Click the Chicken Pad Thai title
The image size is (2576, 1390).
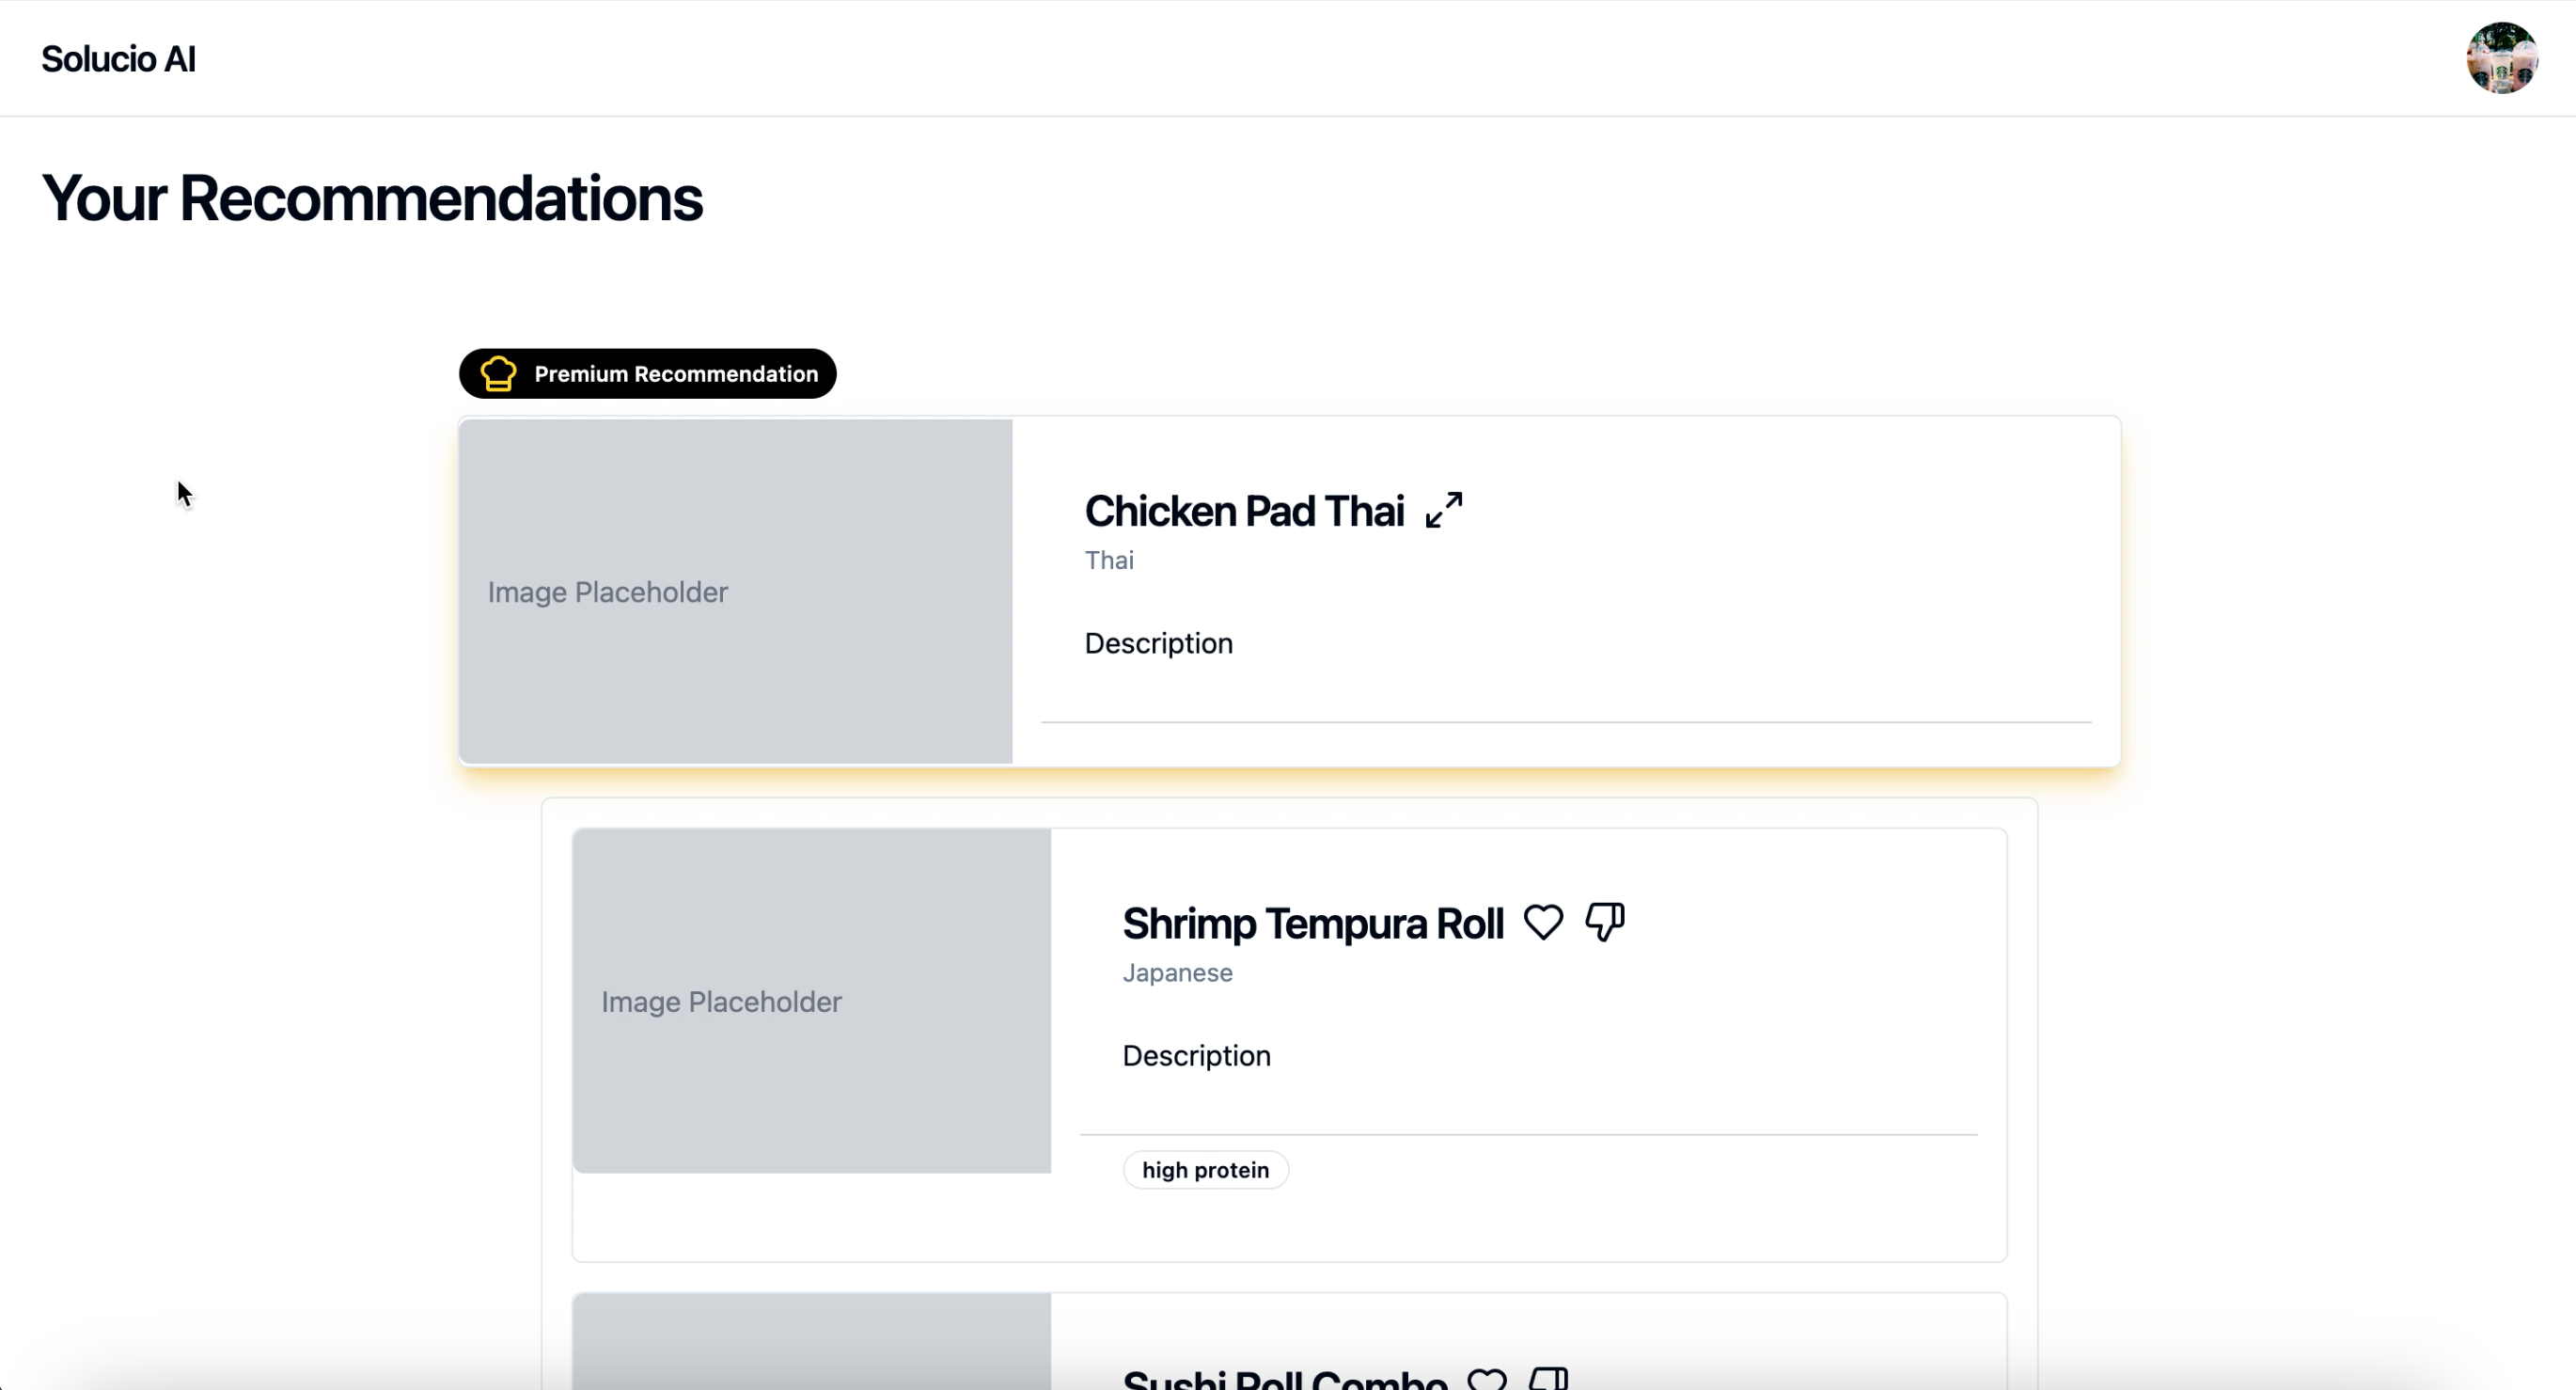1244,511
